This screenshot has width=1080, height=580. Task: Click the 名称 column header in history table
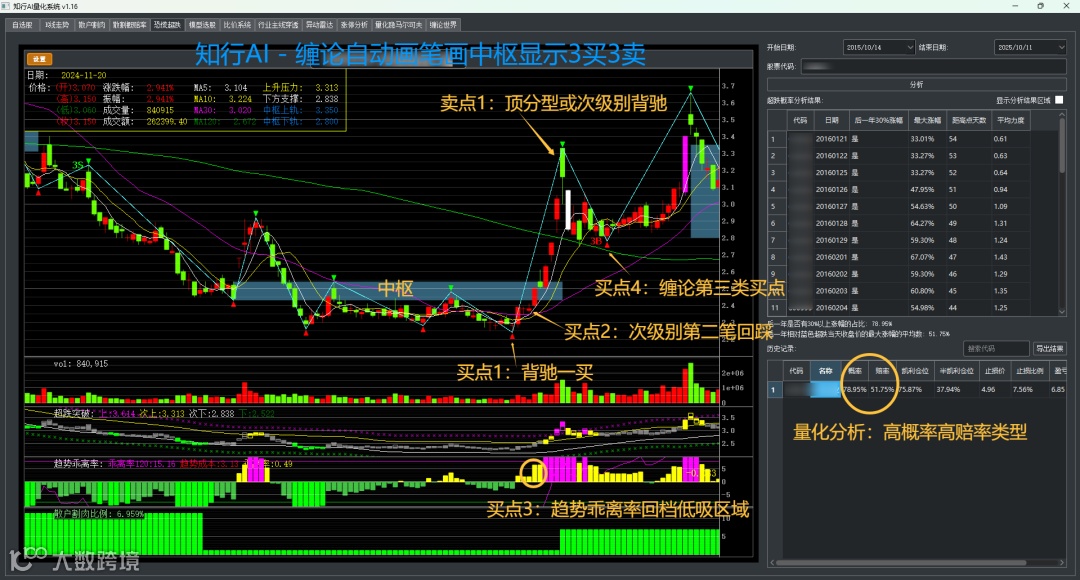pos(825,371)
